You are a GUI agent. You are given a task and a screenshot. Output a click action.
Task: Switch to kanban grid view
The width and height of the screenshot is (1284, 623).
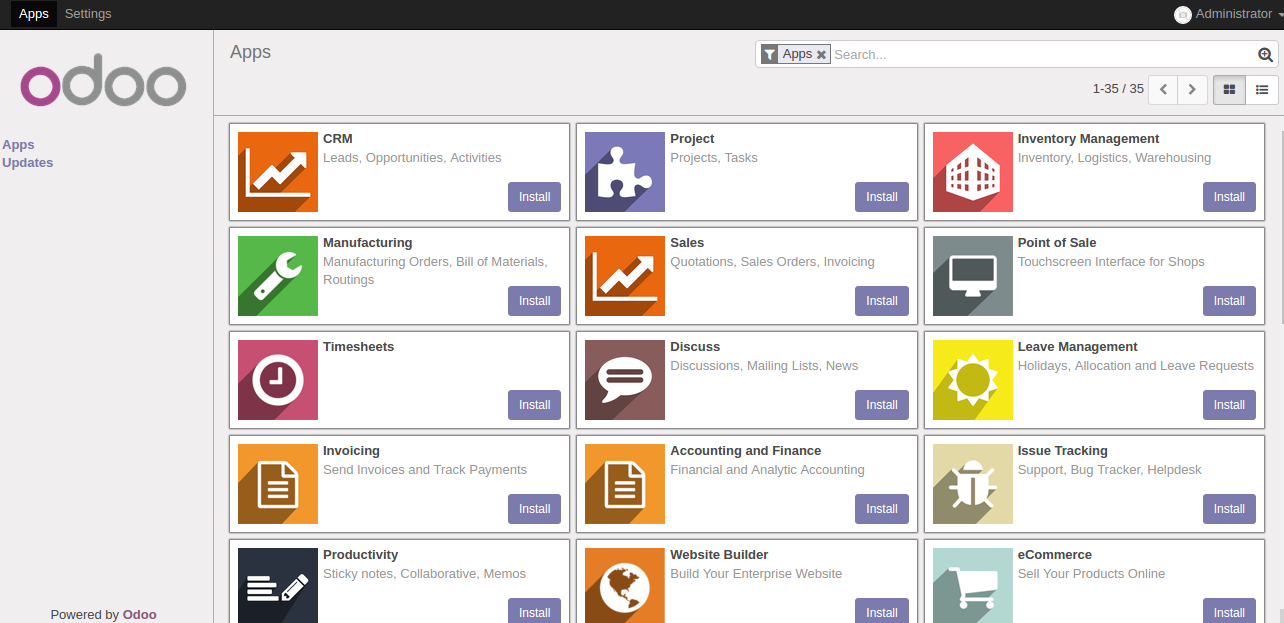(x=1229, y=89)
